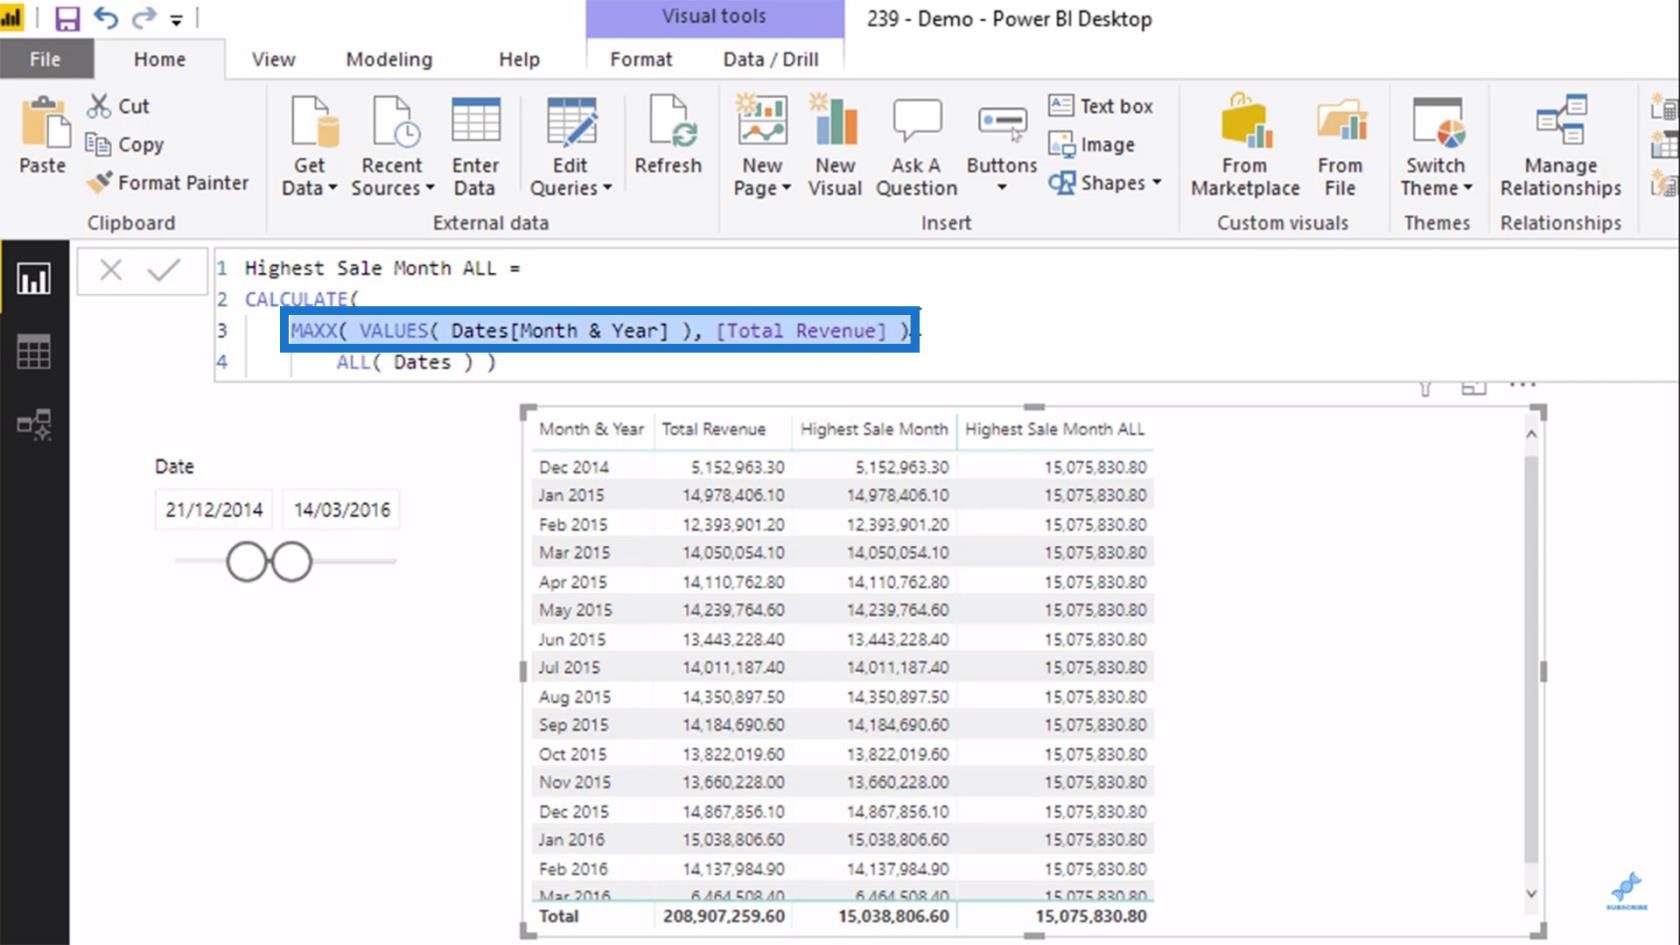Screen dimensions: 1680x945
Task: Open the Shapes dropdown
Action: click(1105, 183)
